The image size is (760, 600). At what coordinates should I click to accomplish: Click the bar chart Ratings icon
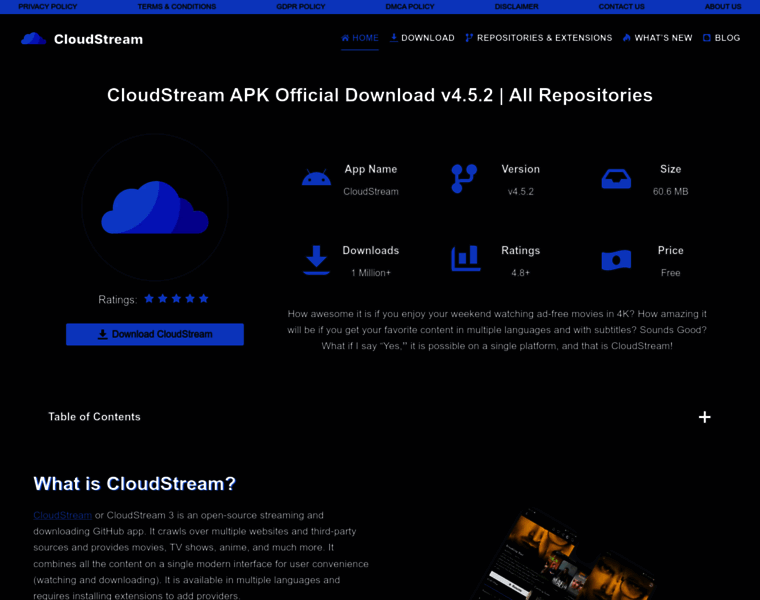click(465, 258)
